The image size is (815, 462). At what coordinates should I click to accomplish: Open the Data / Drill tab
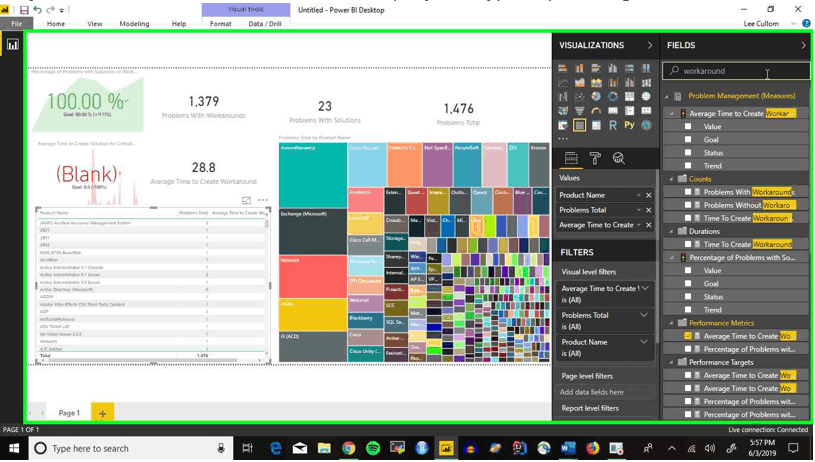(x=265, y=23)
